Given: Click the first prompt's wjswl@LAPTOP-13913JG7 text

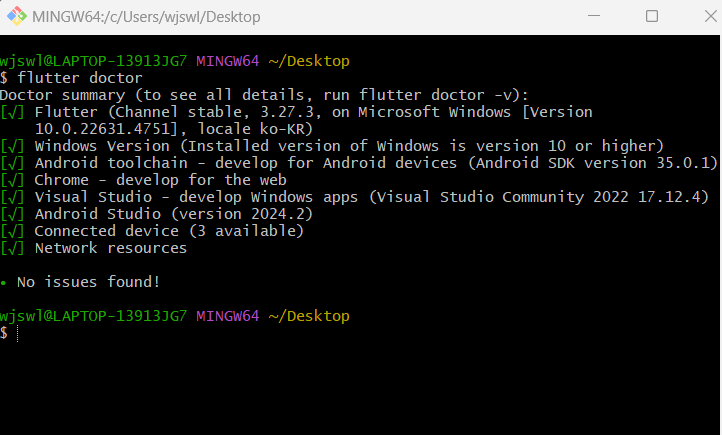Looking at the screenshot, I should 93,61.
